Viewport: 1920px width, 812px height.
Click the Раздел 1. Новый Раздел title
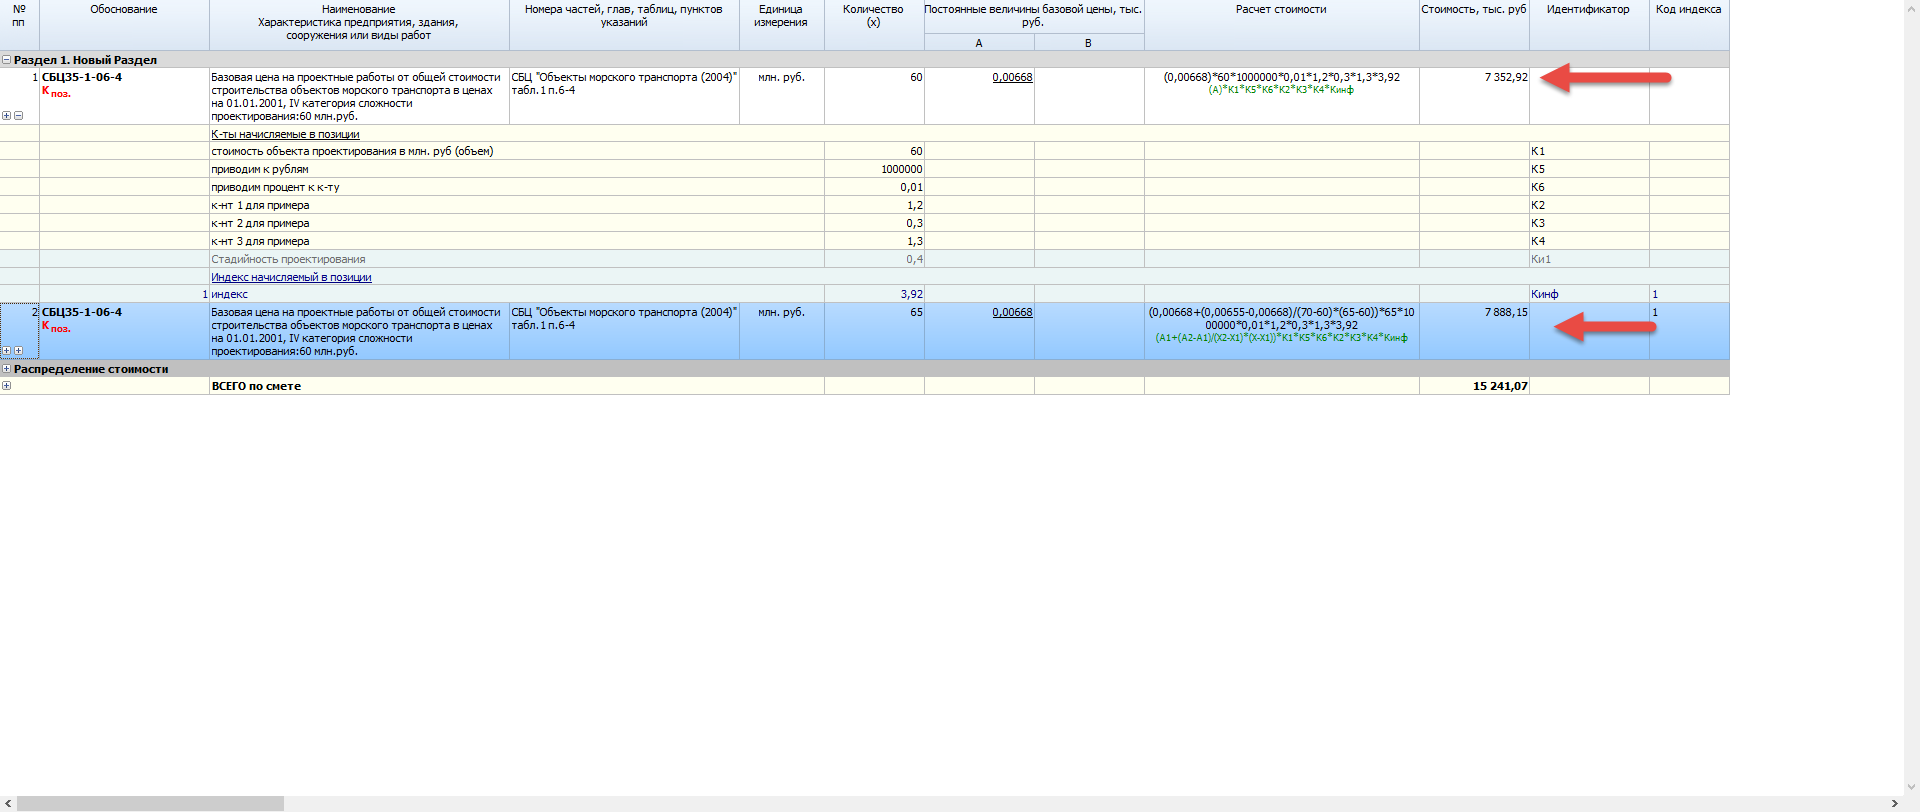point(85,60)
